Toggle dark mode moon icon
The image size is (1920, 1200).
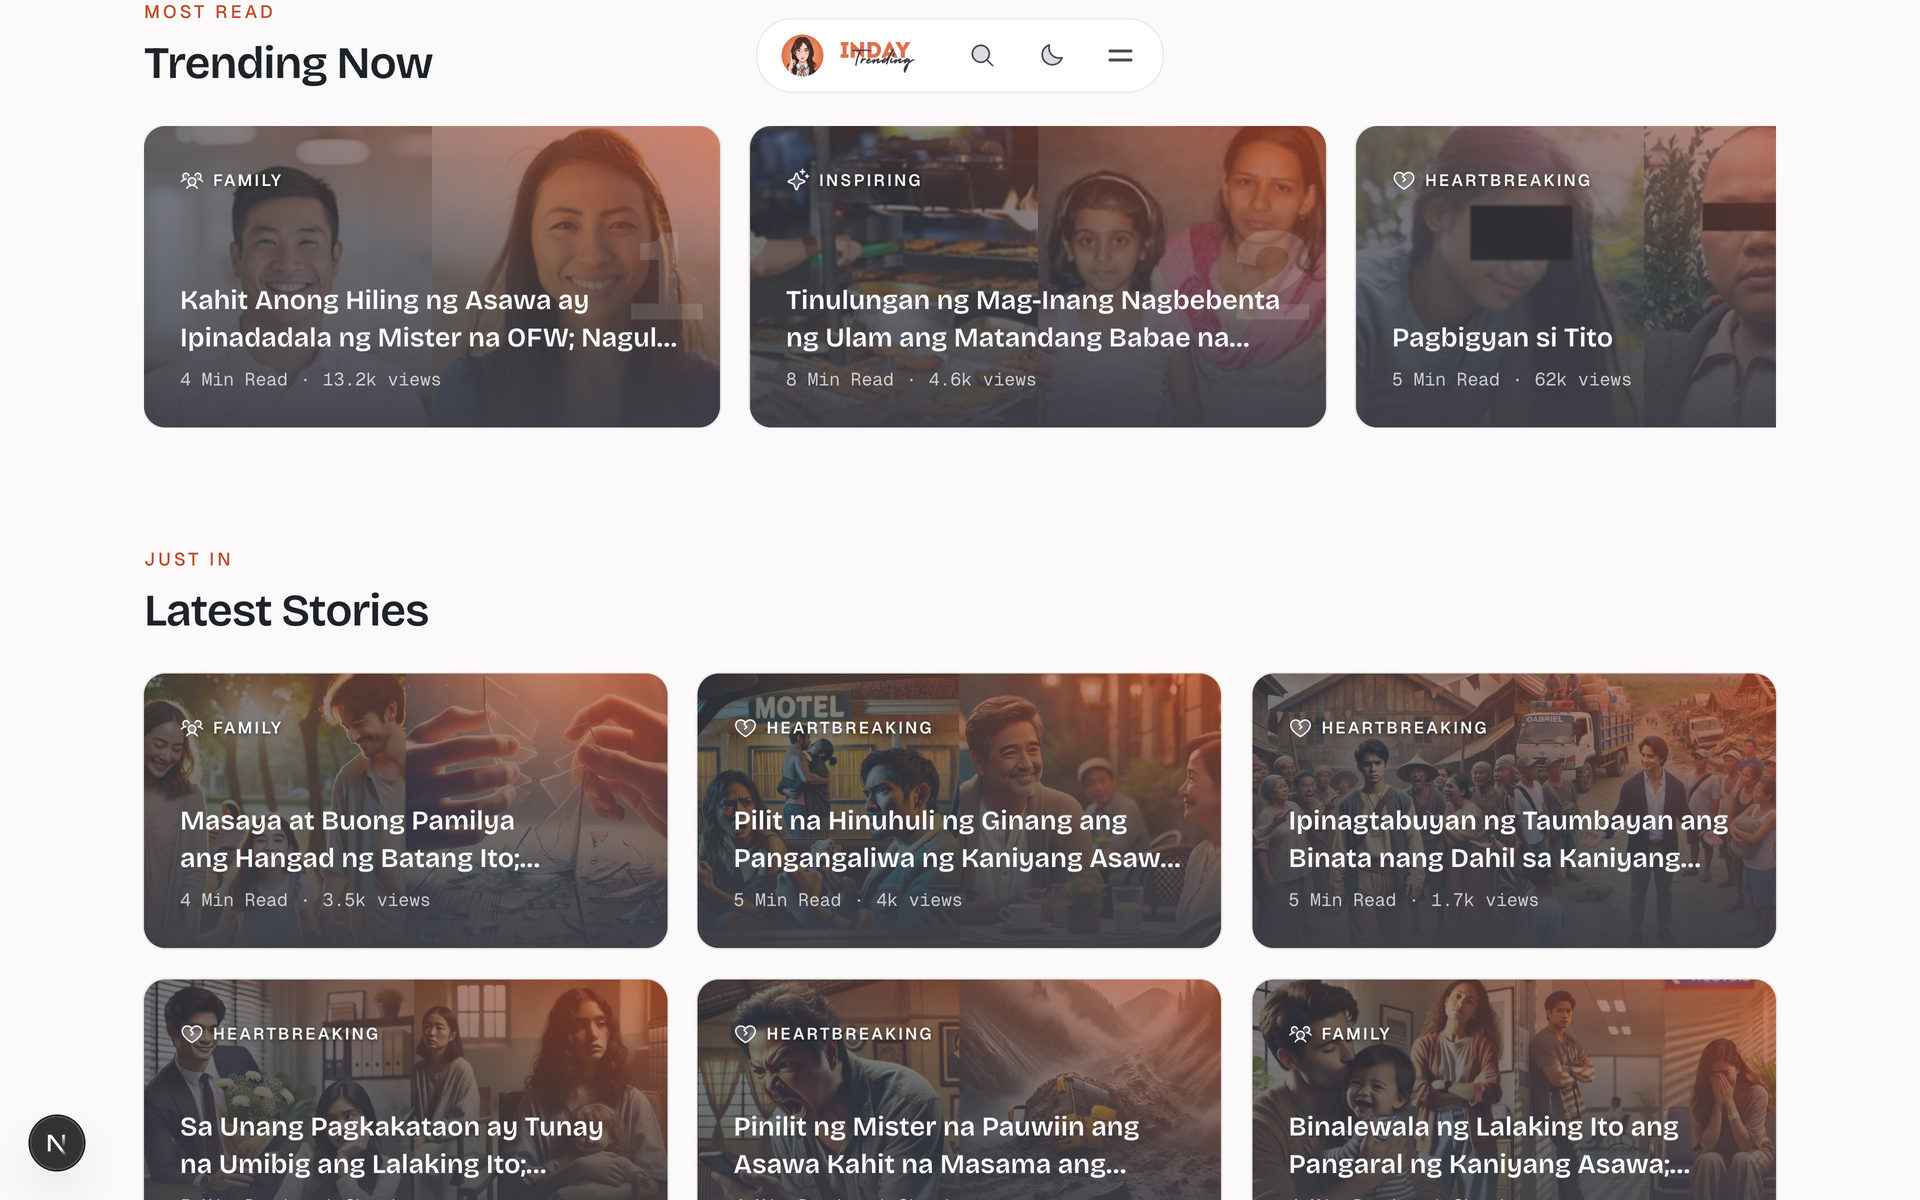click(x=1051, y=56)
